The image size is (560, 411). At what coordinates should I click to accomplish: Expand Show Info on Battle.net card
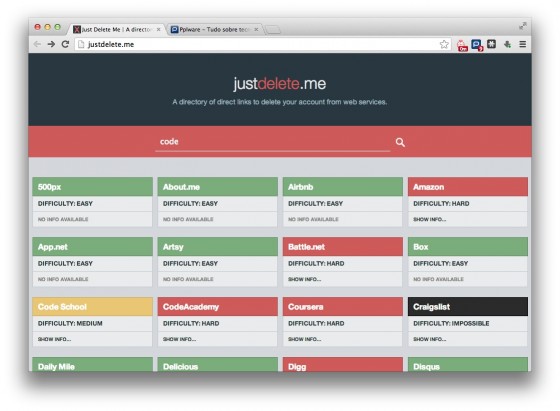point(305,279)
